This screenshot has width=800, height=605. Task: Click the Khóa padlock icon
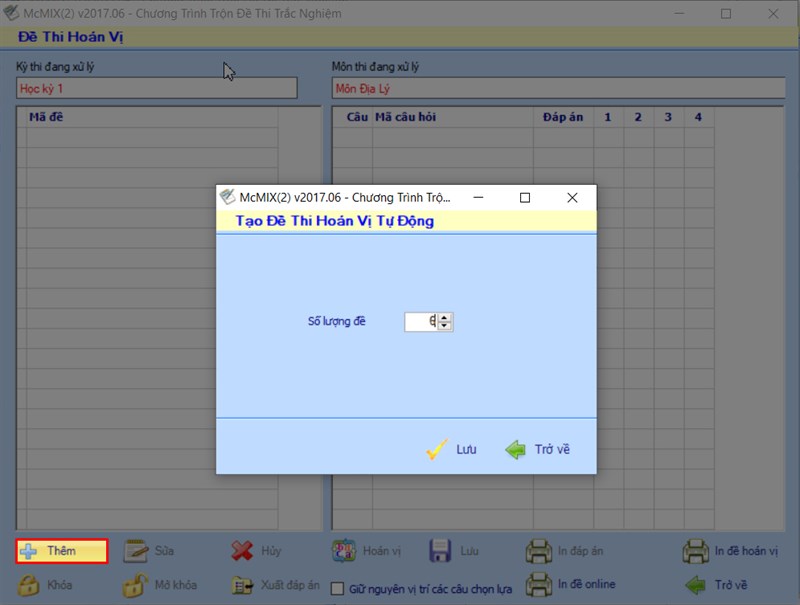point(29,585)
